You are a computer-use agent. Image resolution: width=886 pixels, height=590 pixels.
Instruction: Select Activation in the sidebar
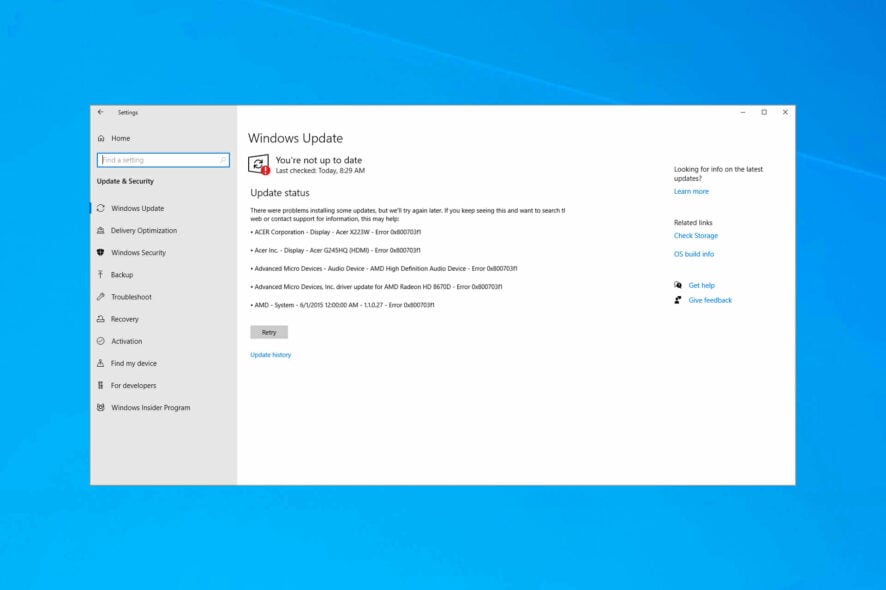coord(127,341)
